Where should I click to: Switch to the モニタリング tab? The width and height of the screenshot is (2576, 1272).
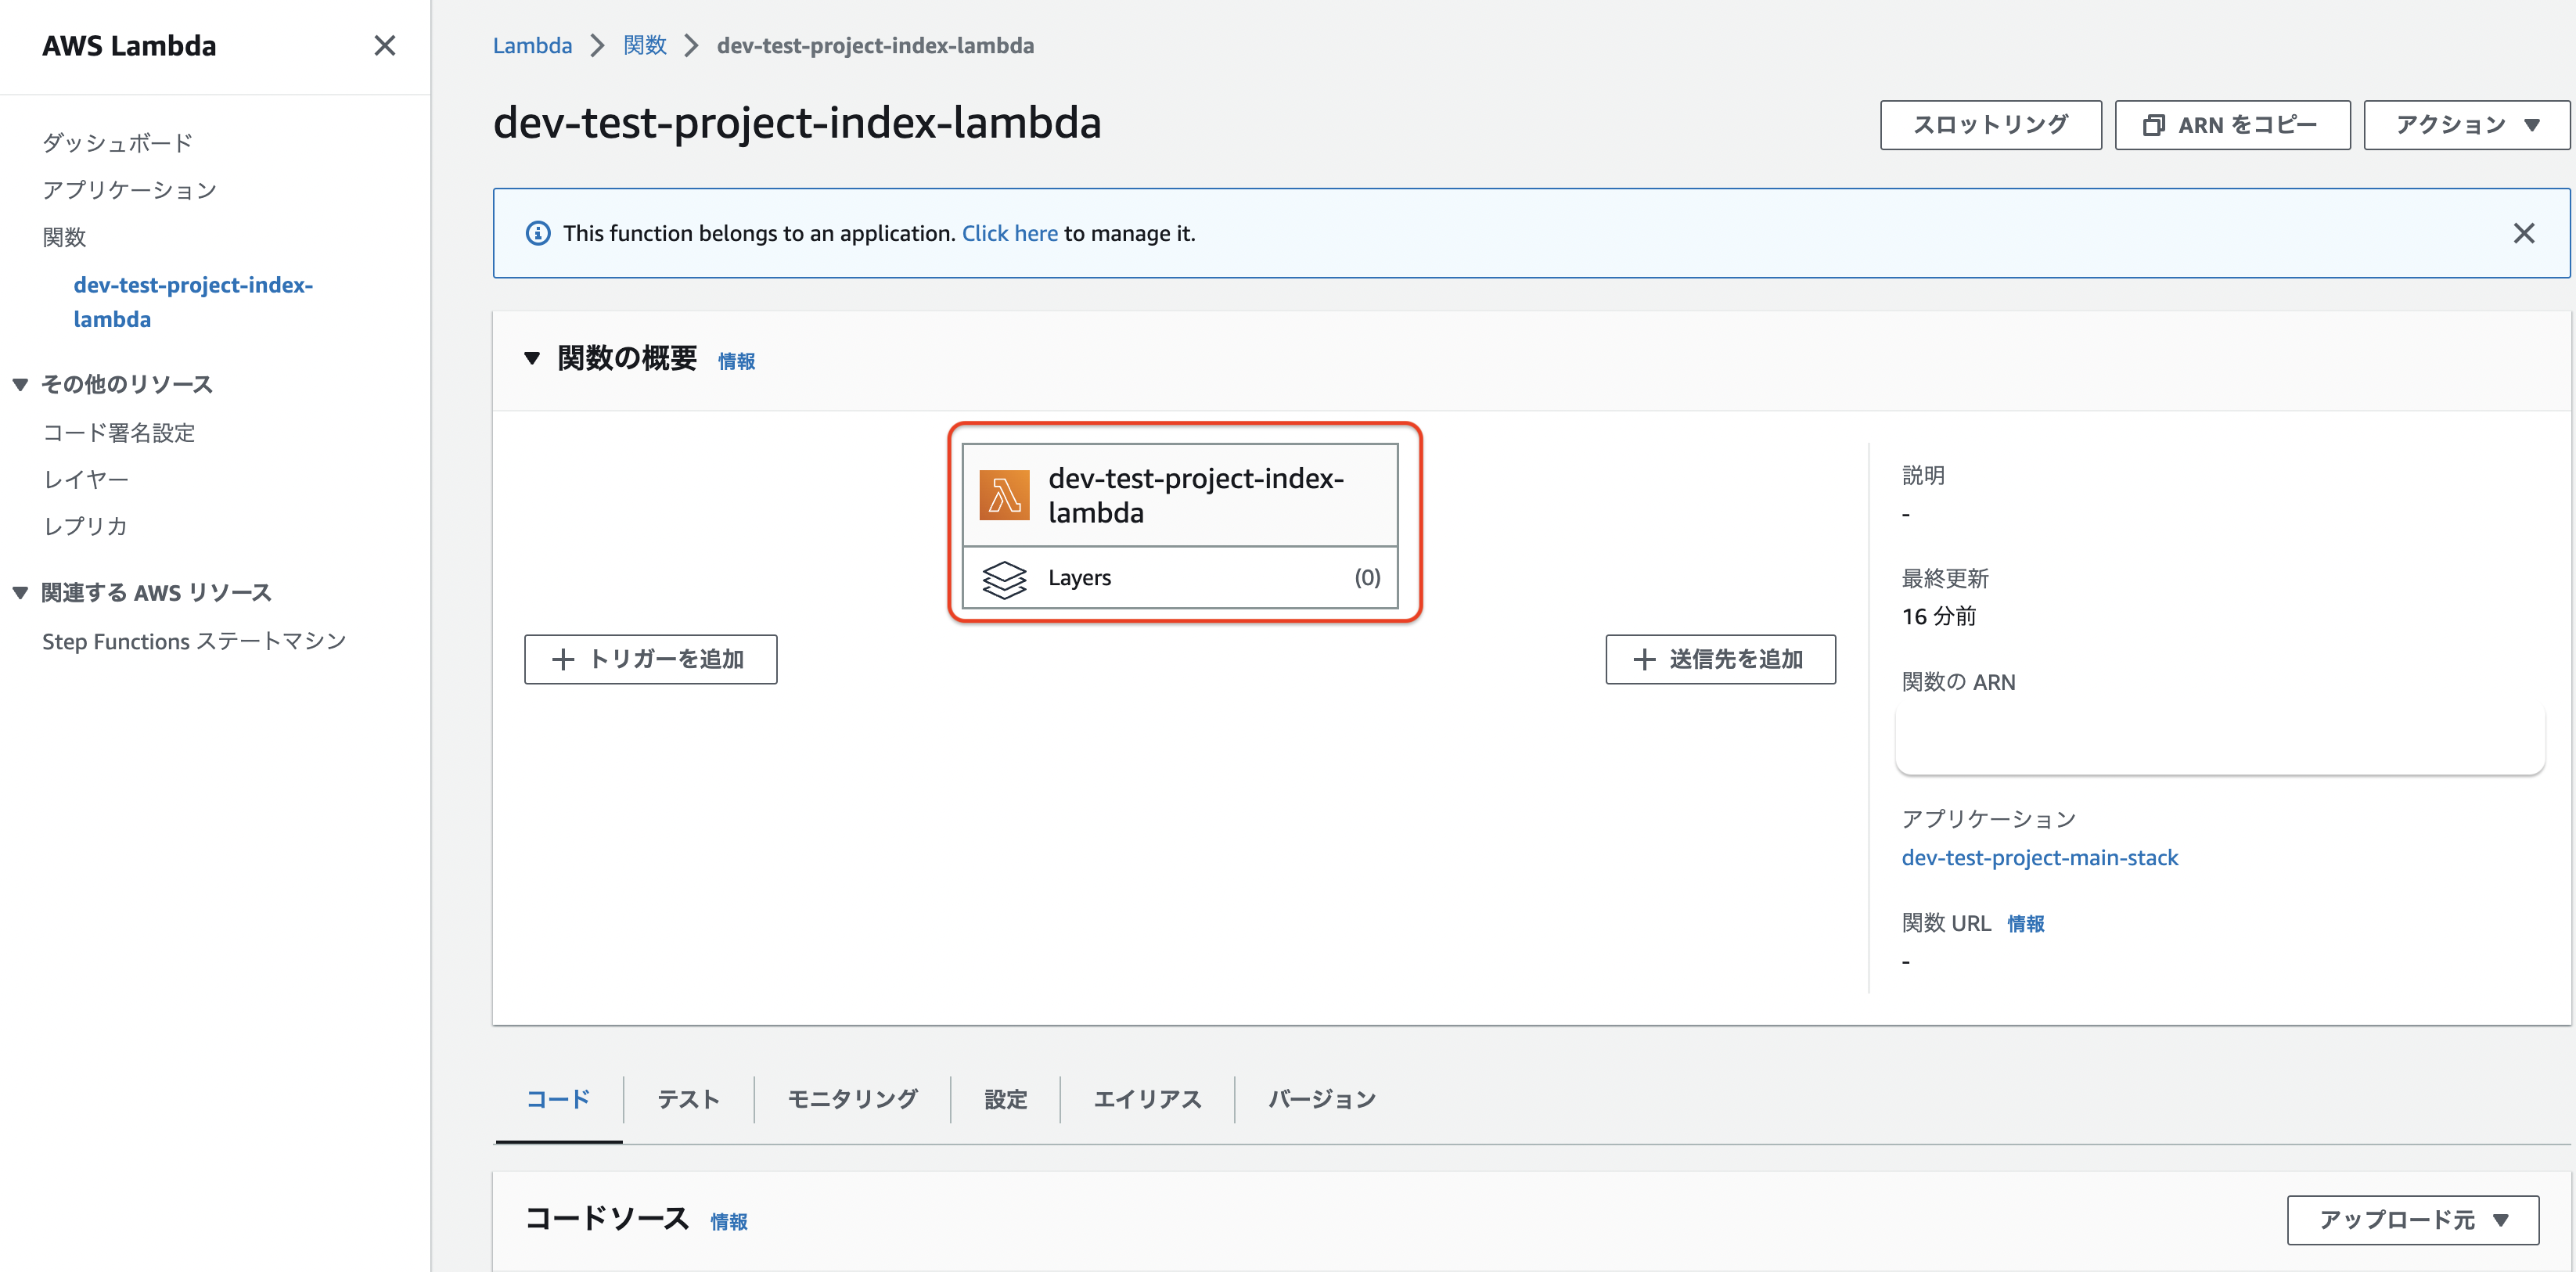[x=851, y=1099]
